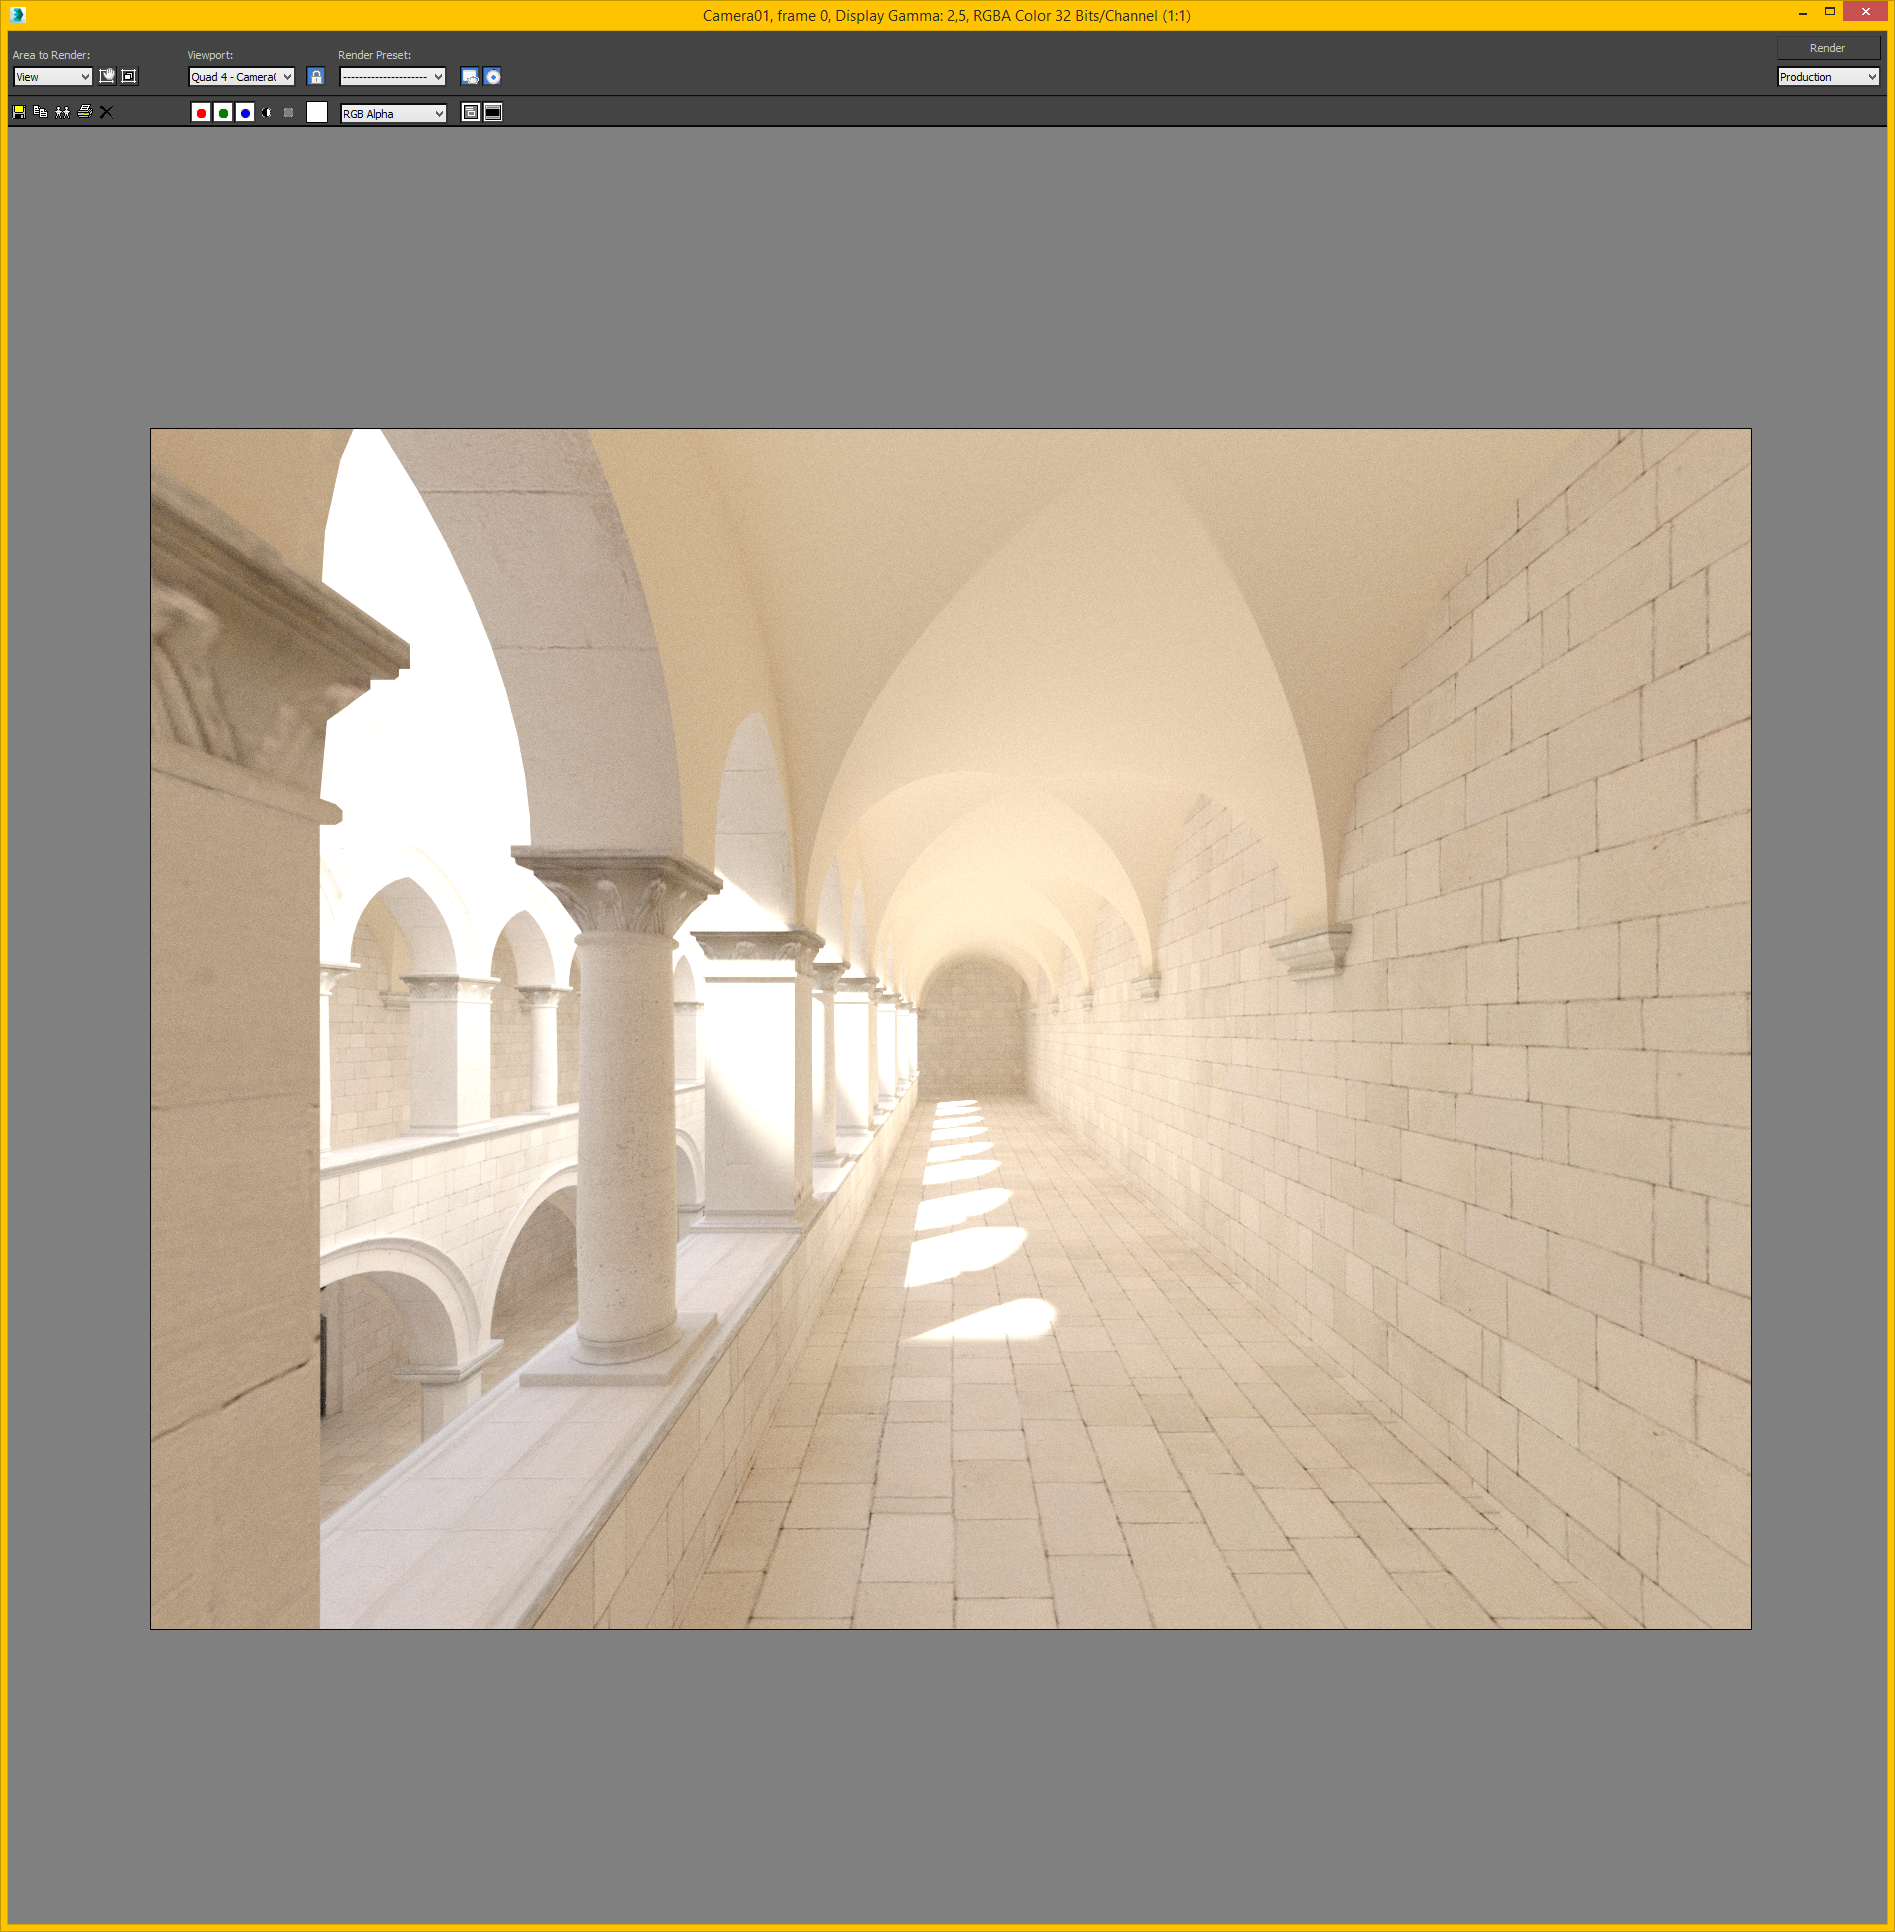Click the white color swatch
The width and height of the screenshot is (1895, 1932).
pyautogui.click(x=317, y=113)
